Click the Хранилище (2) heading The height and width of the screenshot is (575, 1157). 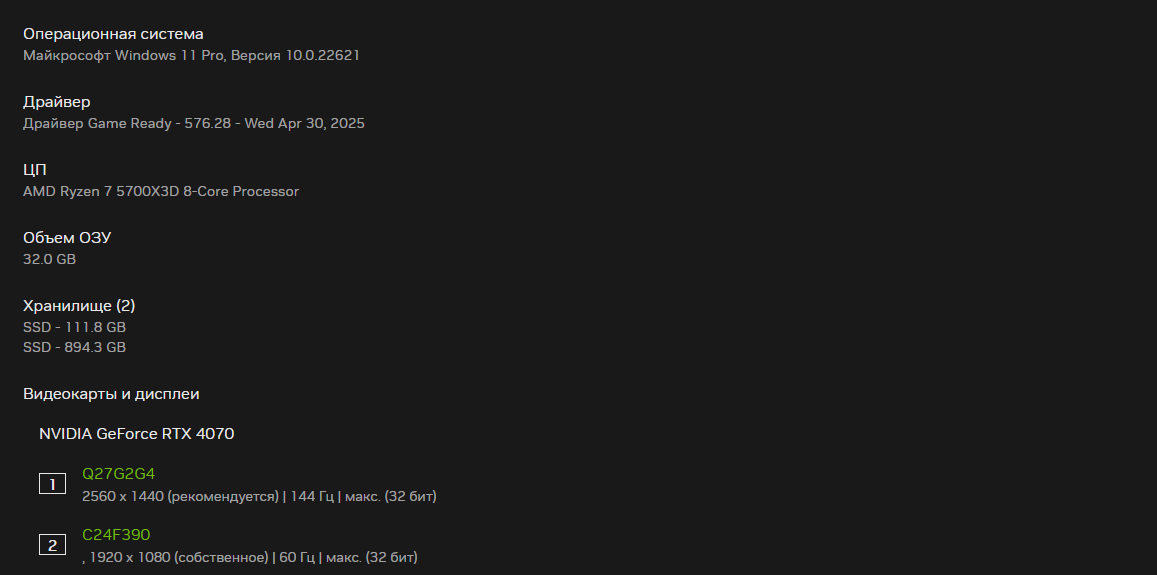[79, 306]
